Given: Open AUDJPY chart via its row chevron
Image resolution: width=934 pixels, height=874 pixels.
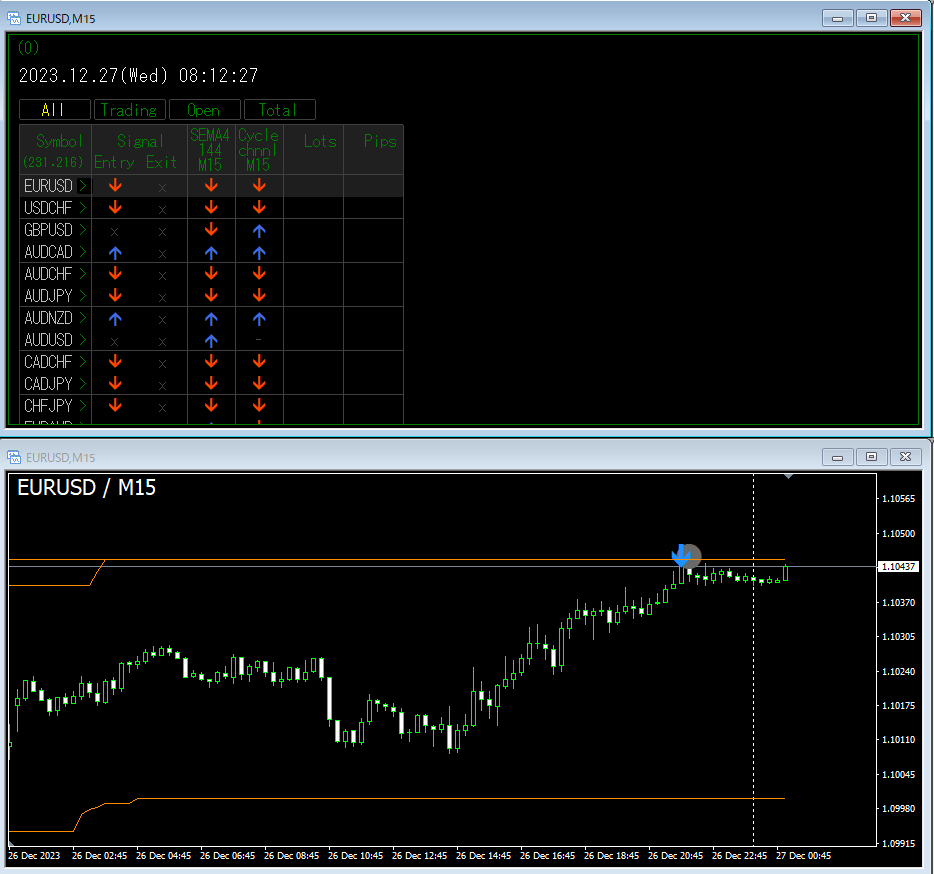Looking at the screenshot, I should click(x=83, y=296).
